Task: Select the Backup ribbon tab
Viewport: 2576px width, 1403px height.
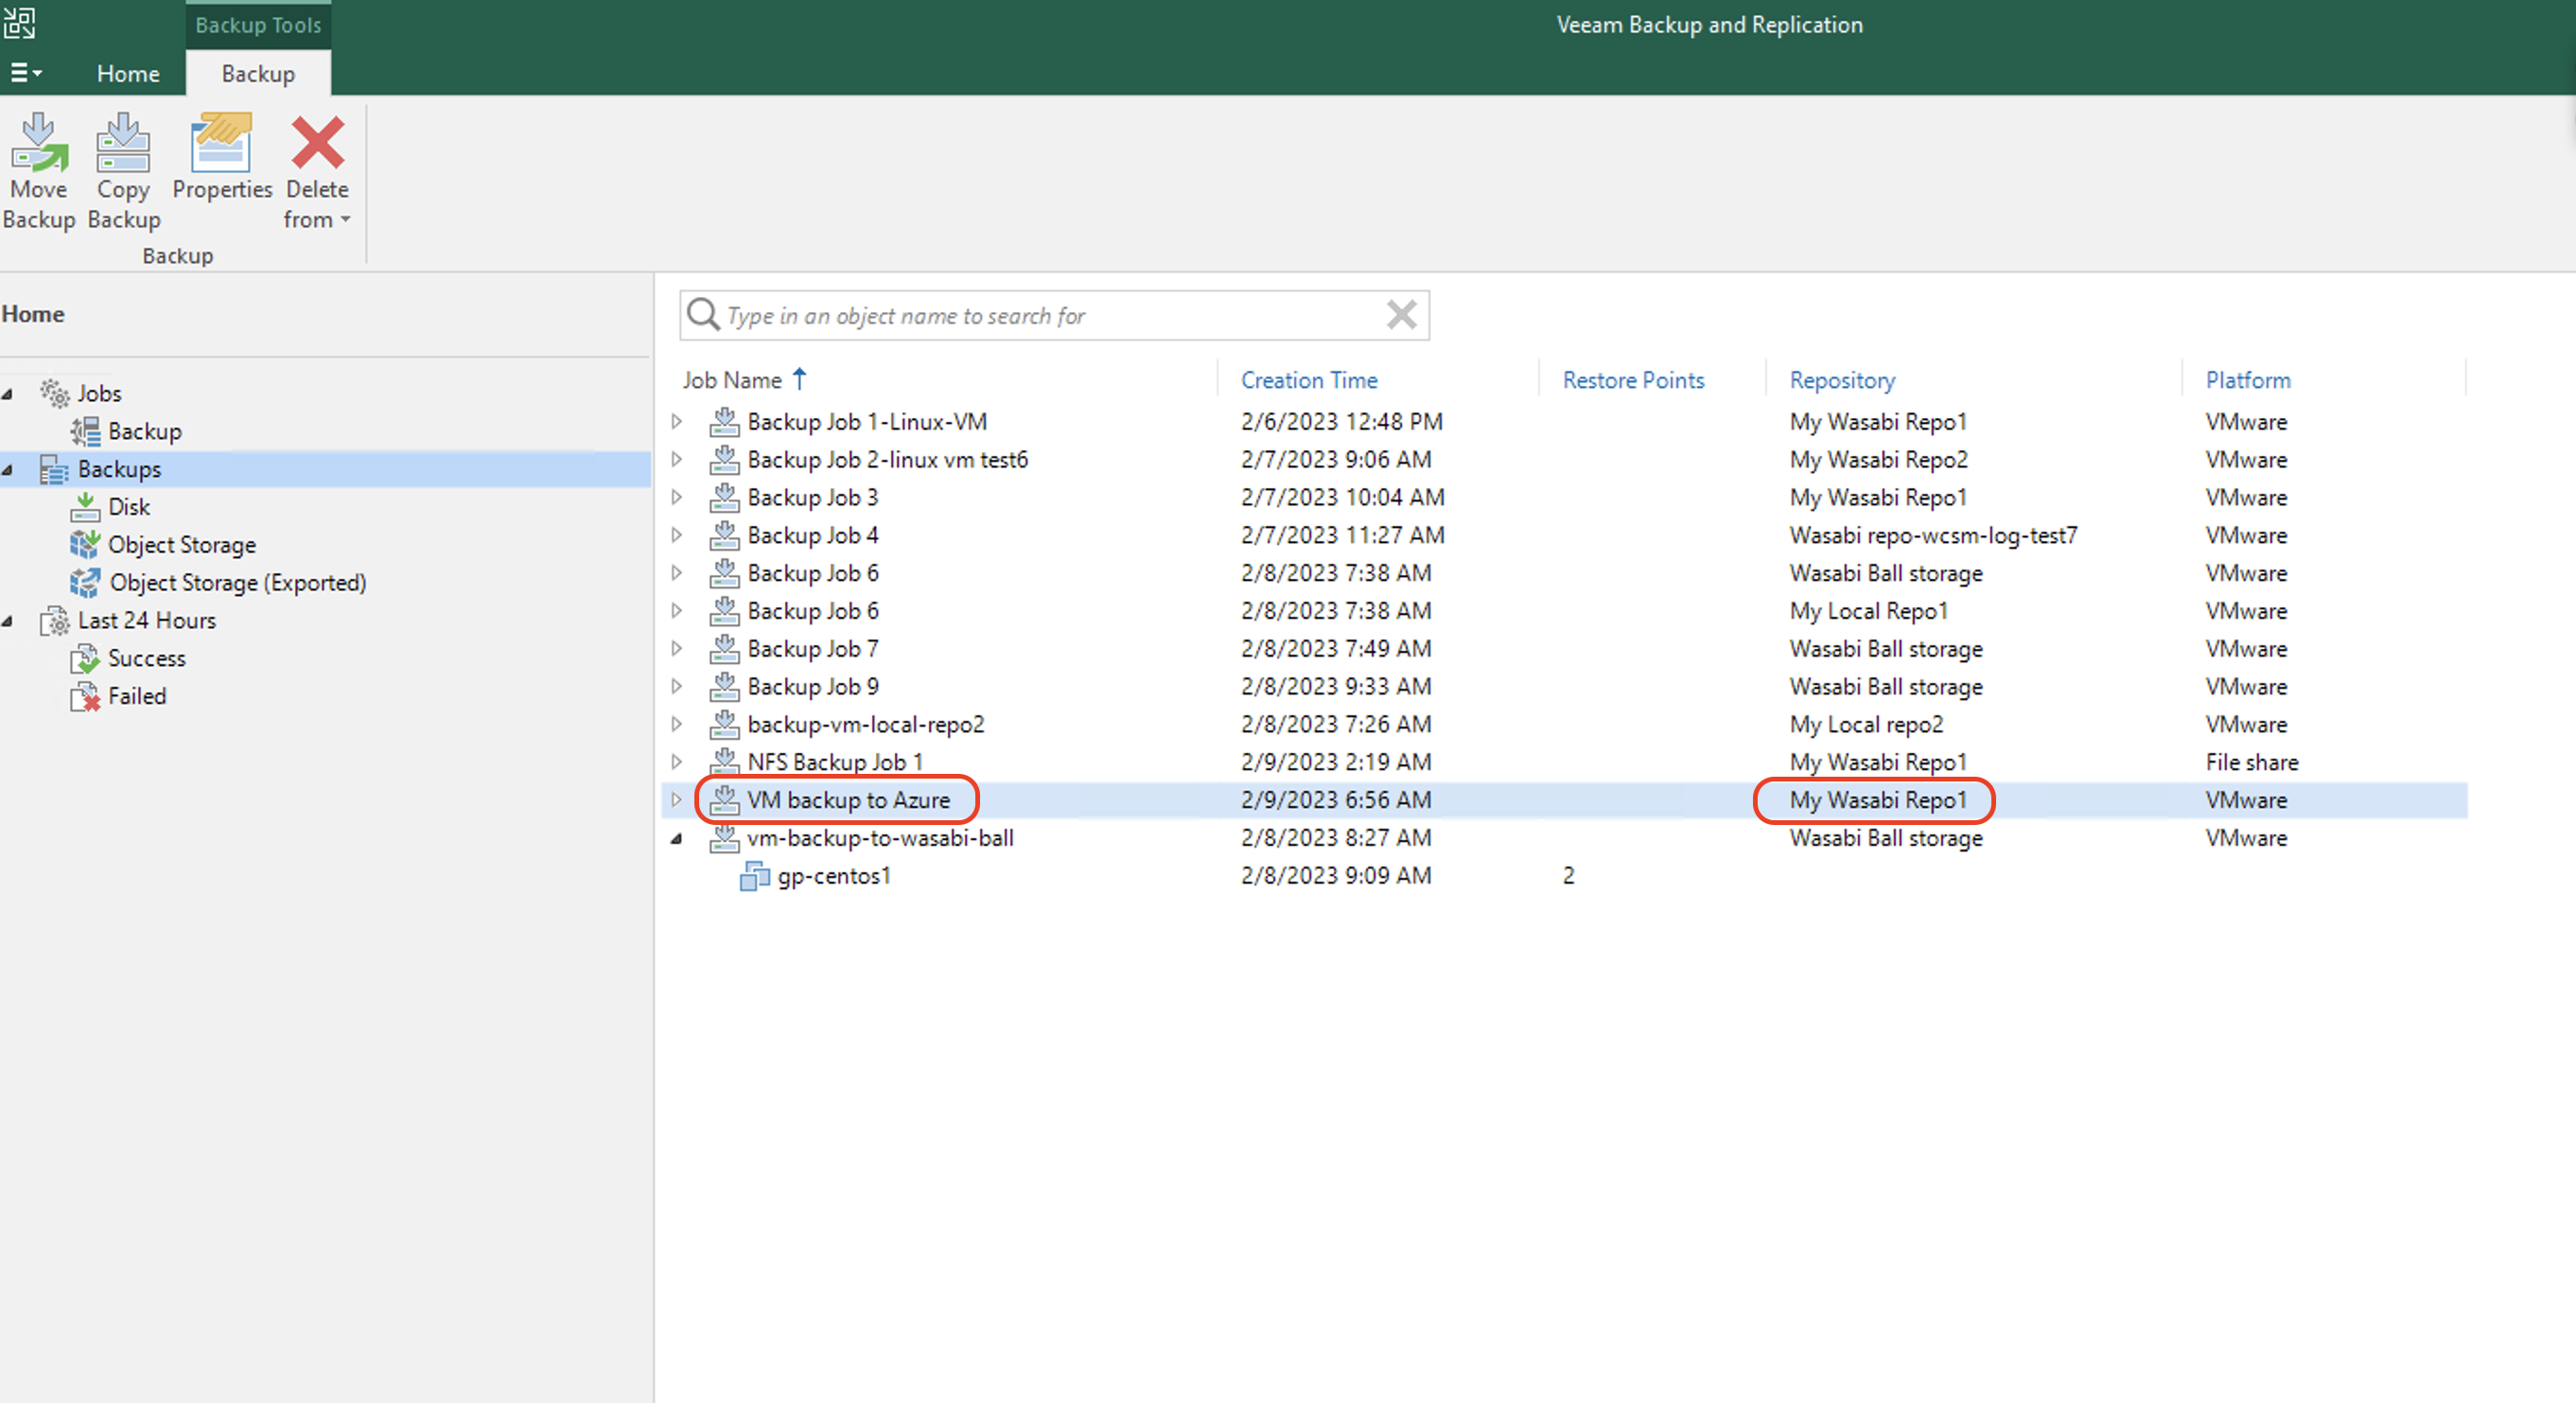Action: pyautogui.click(x=258, y=74)
